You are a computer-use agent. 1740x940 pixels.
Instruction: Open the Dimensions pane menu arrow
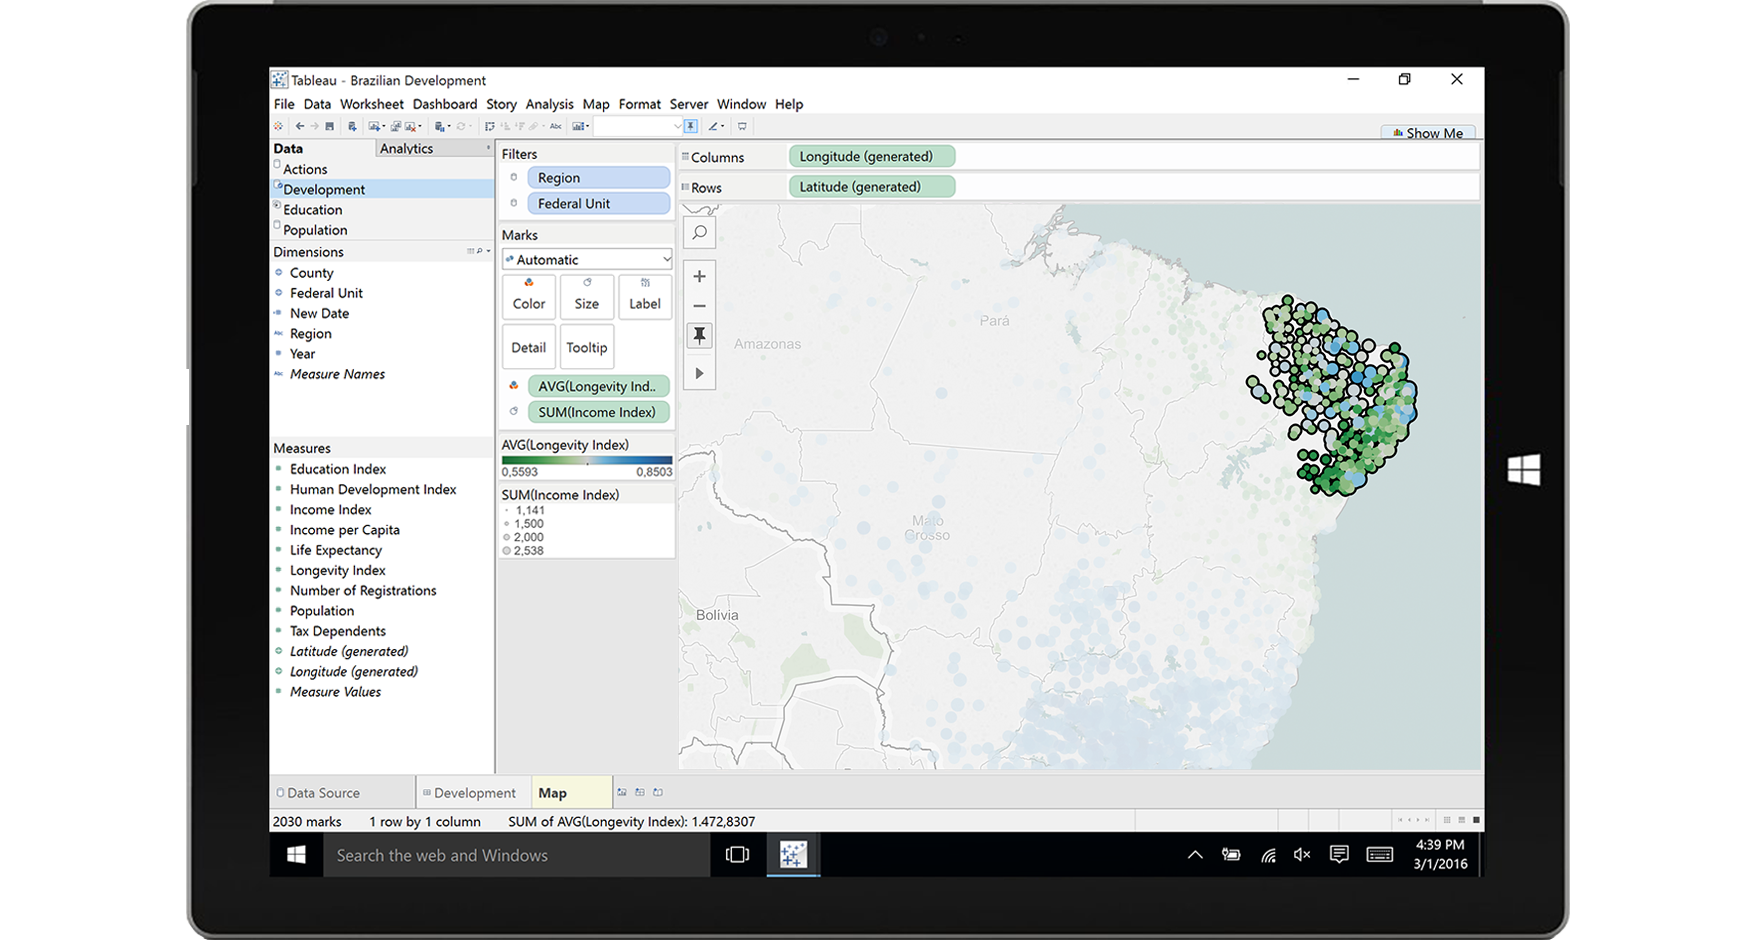coord(488,252)
